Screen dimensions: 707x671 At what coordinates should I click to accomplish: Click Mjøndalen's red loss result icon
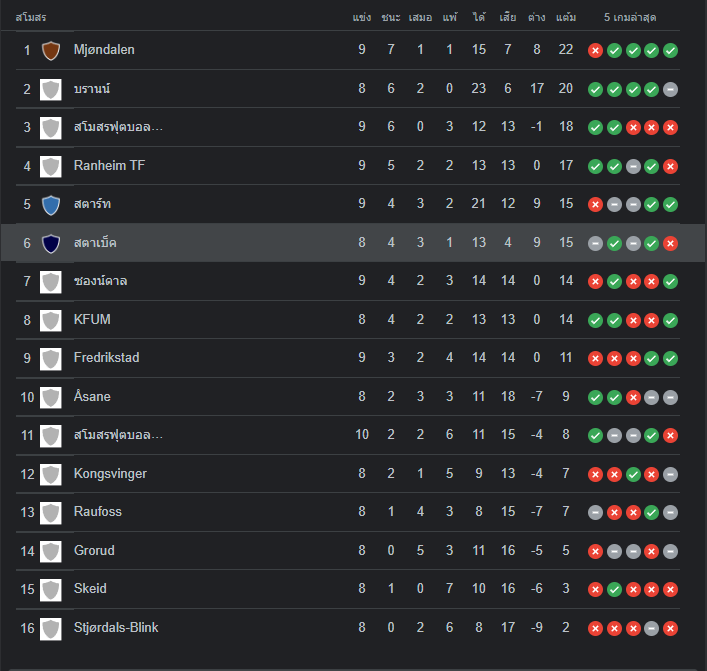pyautogui.click(x=596, y=50)
